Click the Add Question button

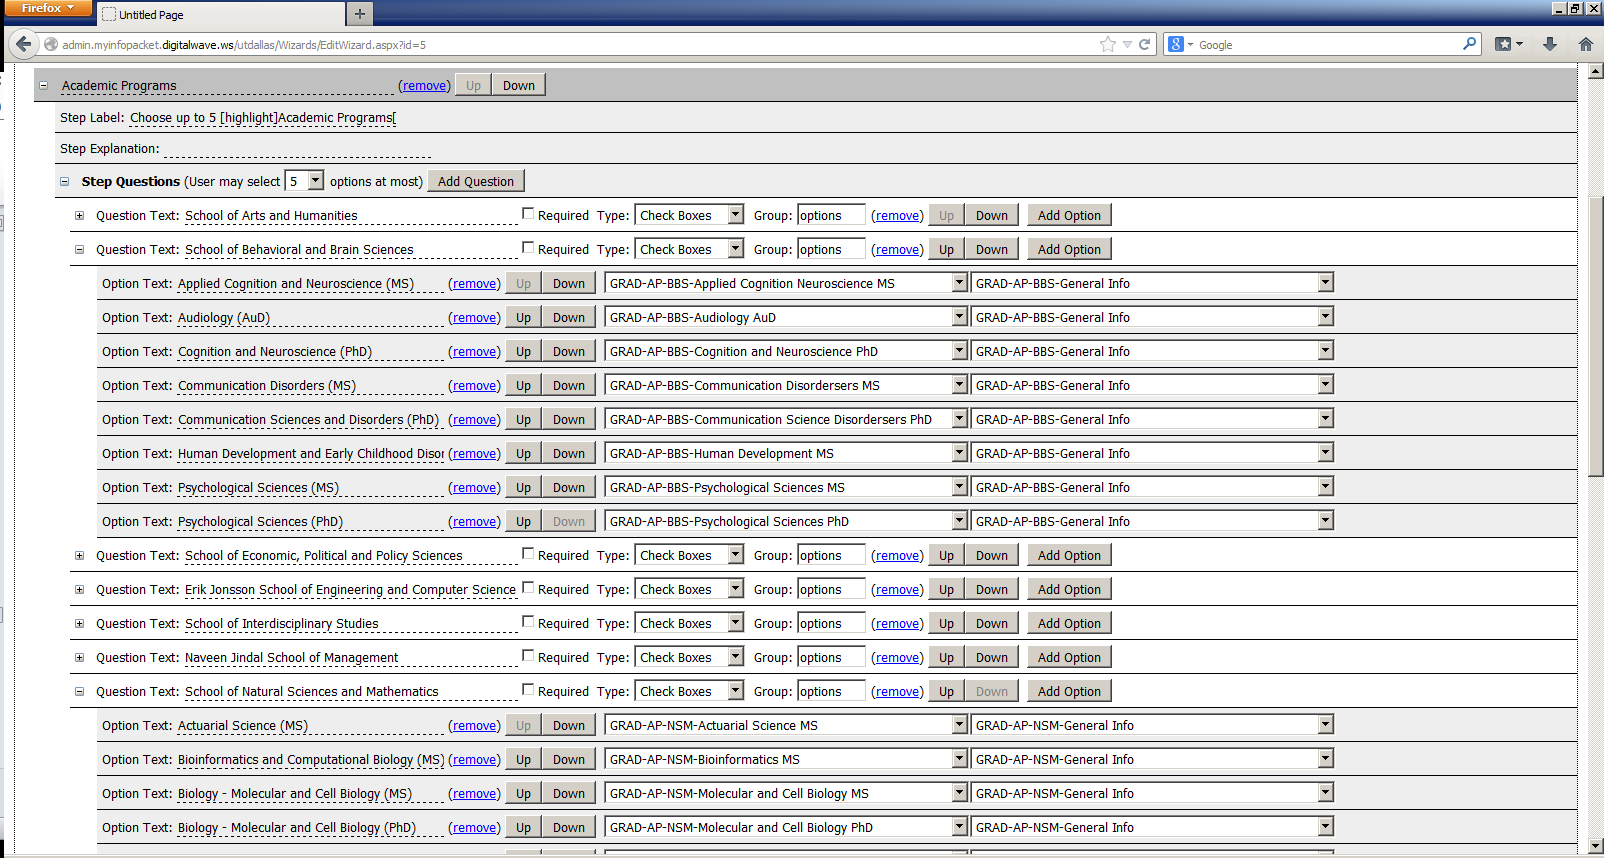coord(475,181)
